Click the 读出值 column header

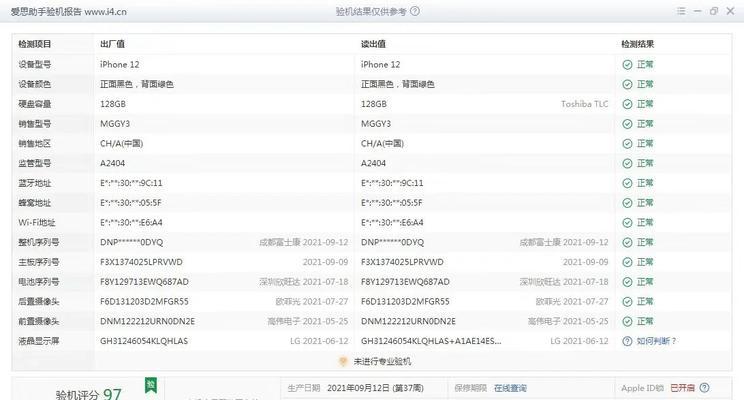coord(373,44)
